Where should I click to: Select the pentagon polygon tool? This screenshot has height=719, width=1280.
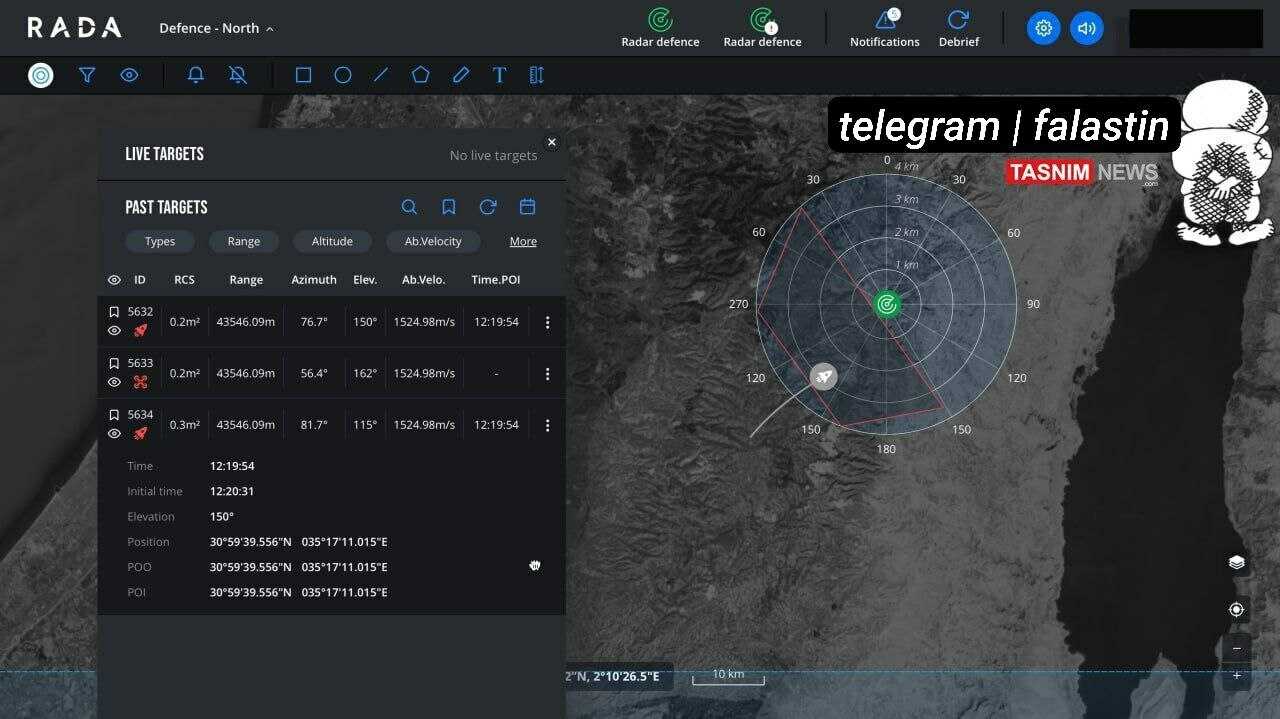point(420,75)
